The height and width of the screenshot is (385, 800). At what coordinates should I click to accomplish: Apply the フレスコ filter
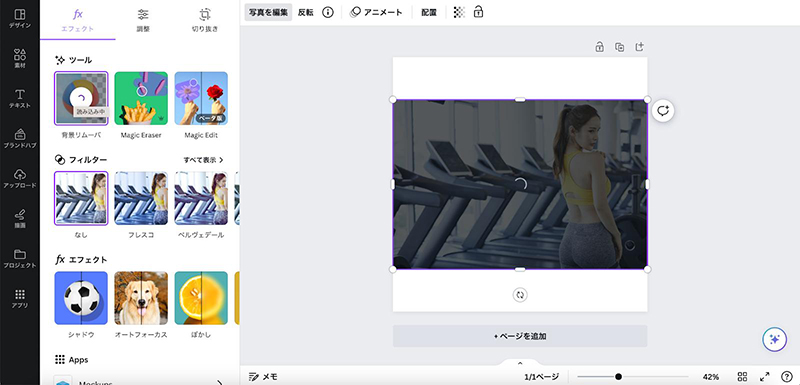tap(141, 198)
